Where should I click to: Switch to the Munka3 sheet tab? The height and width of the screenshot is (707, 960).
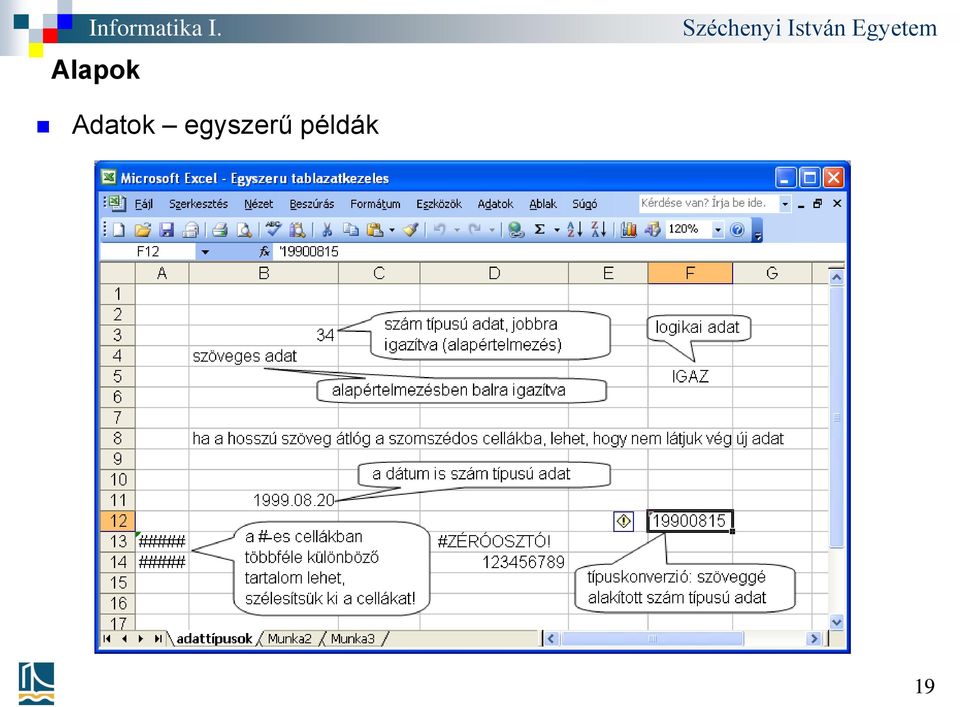(x=353, y=638)
